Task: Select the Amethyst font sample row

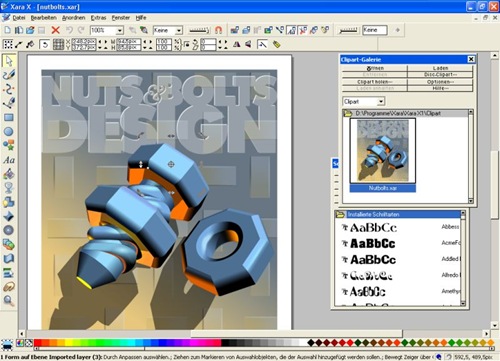Action: [398, 292]
